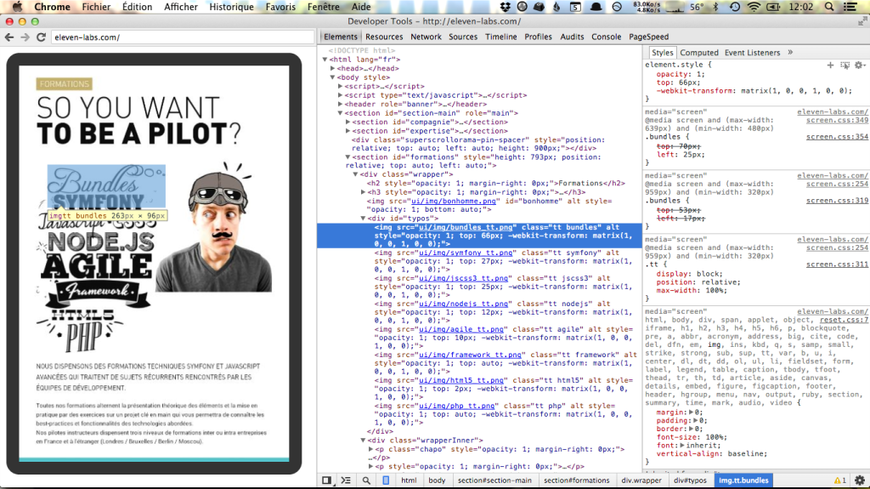The width and height of the screenshot is (870, 489).
Task: Toggle the DevTools dock-side icon
Action: (x=327, y=480)
